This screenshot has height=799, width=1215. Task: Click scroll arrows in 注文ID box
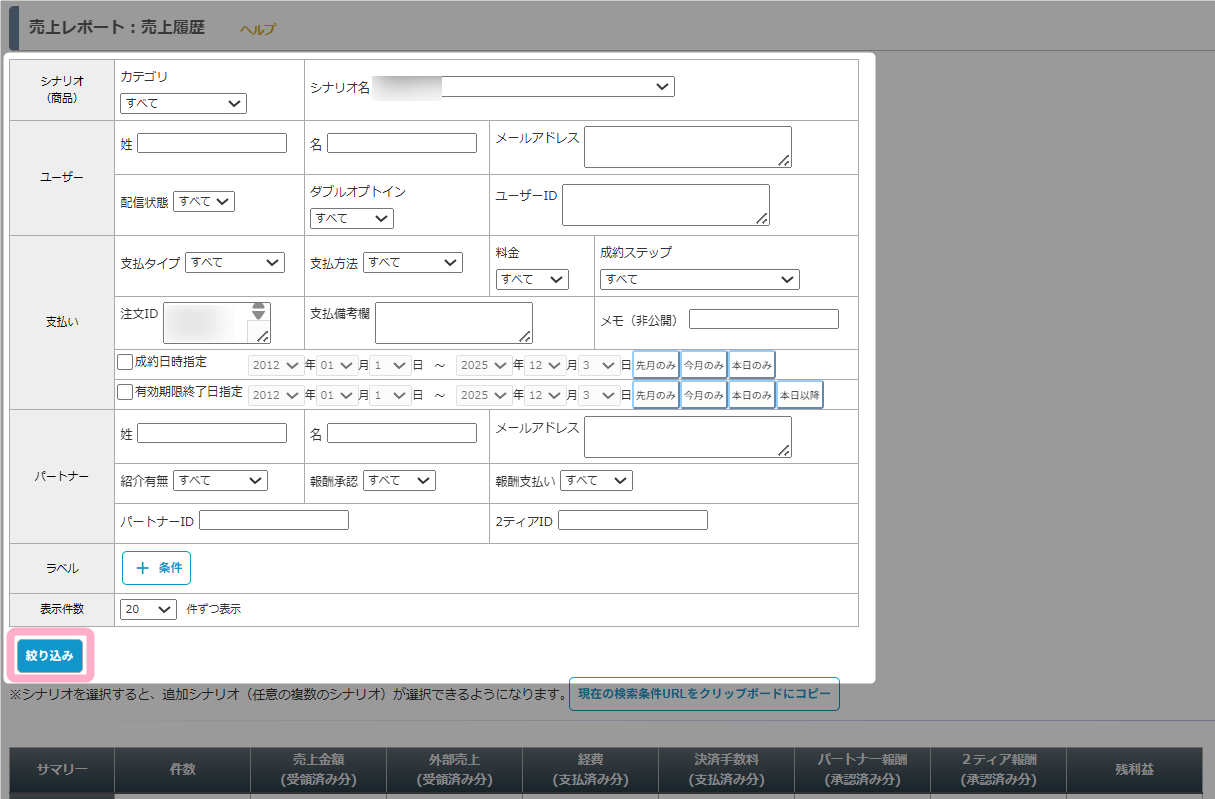tap(259, 311)
